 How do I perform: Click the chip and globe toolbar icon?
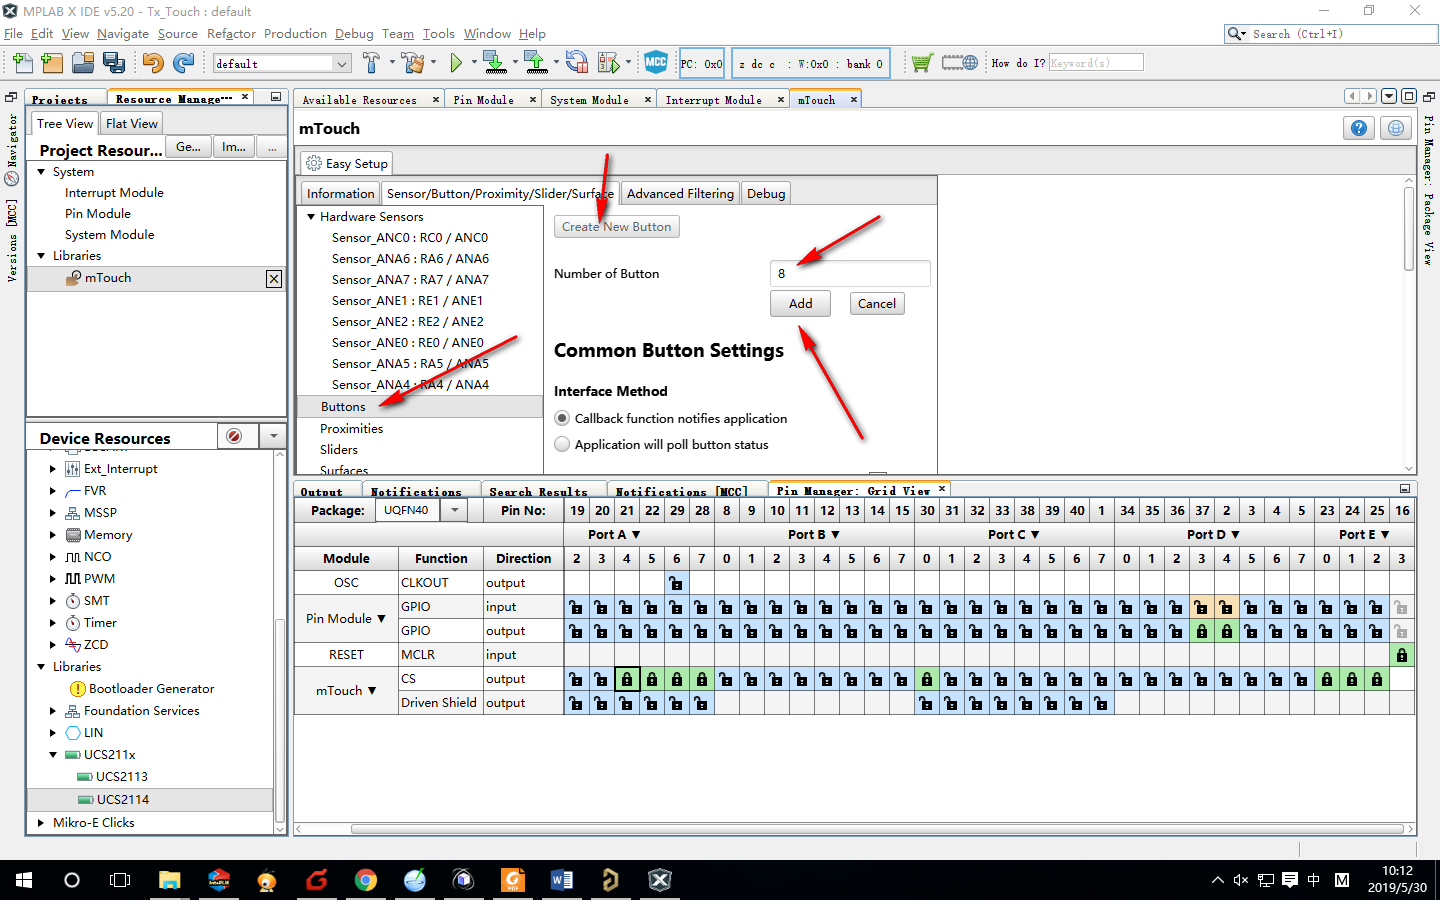pos(960,63)
